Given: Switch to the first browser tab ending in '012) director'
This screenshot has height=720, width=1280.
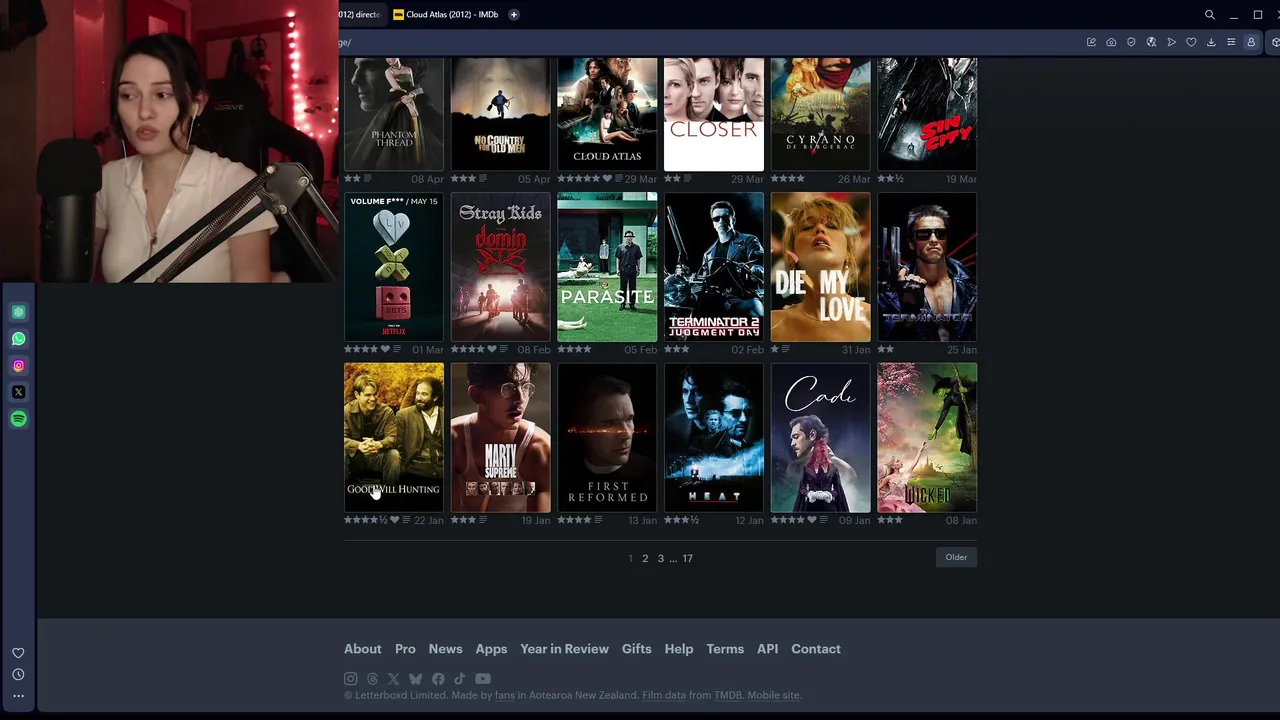Looking at the screenshot, I should tap(362, 15).
